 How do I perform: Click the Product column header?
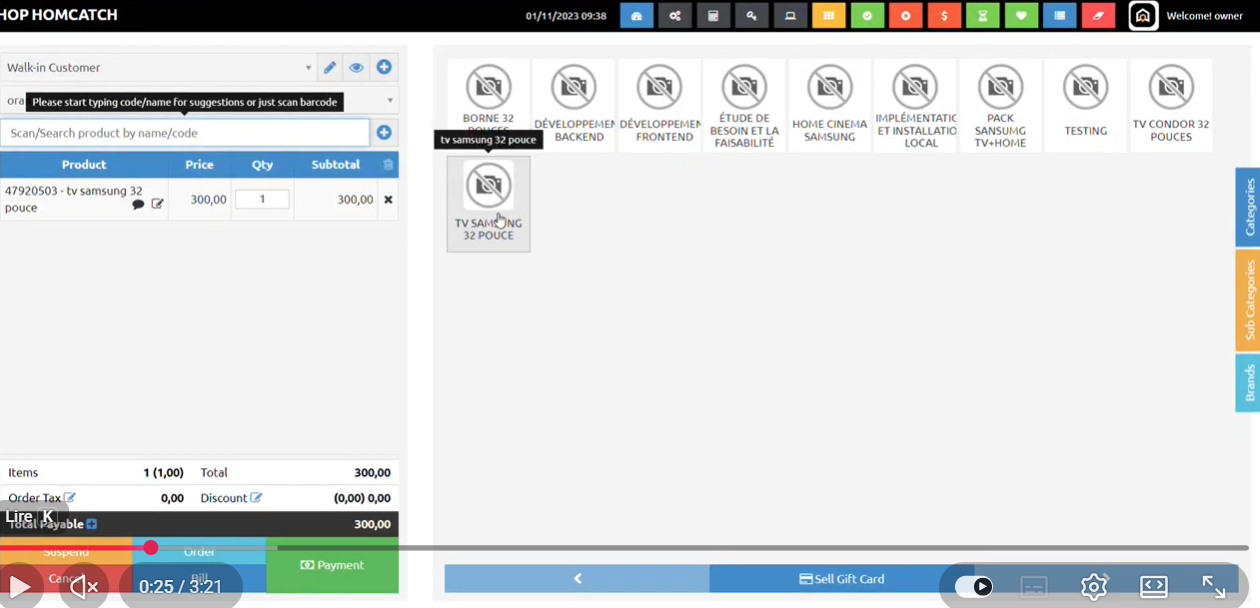click(84, 165)
